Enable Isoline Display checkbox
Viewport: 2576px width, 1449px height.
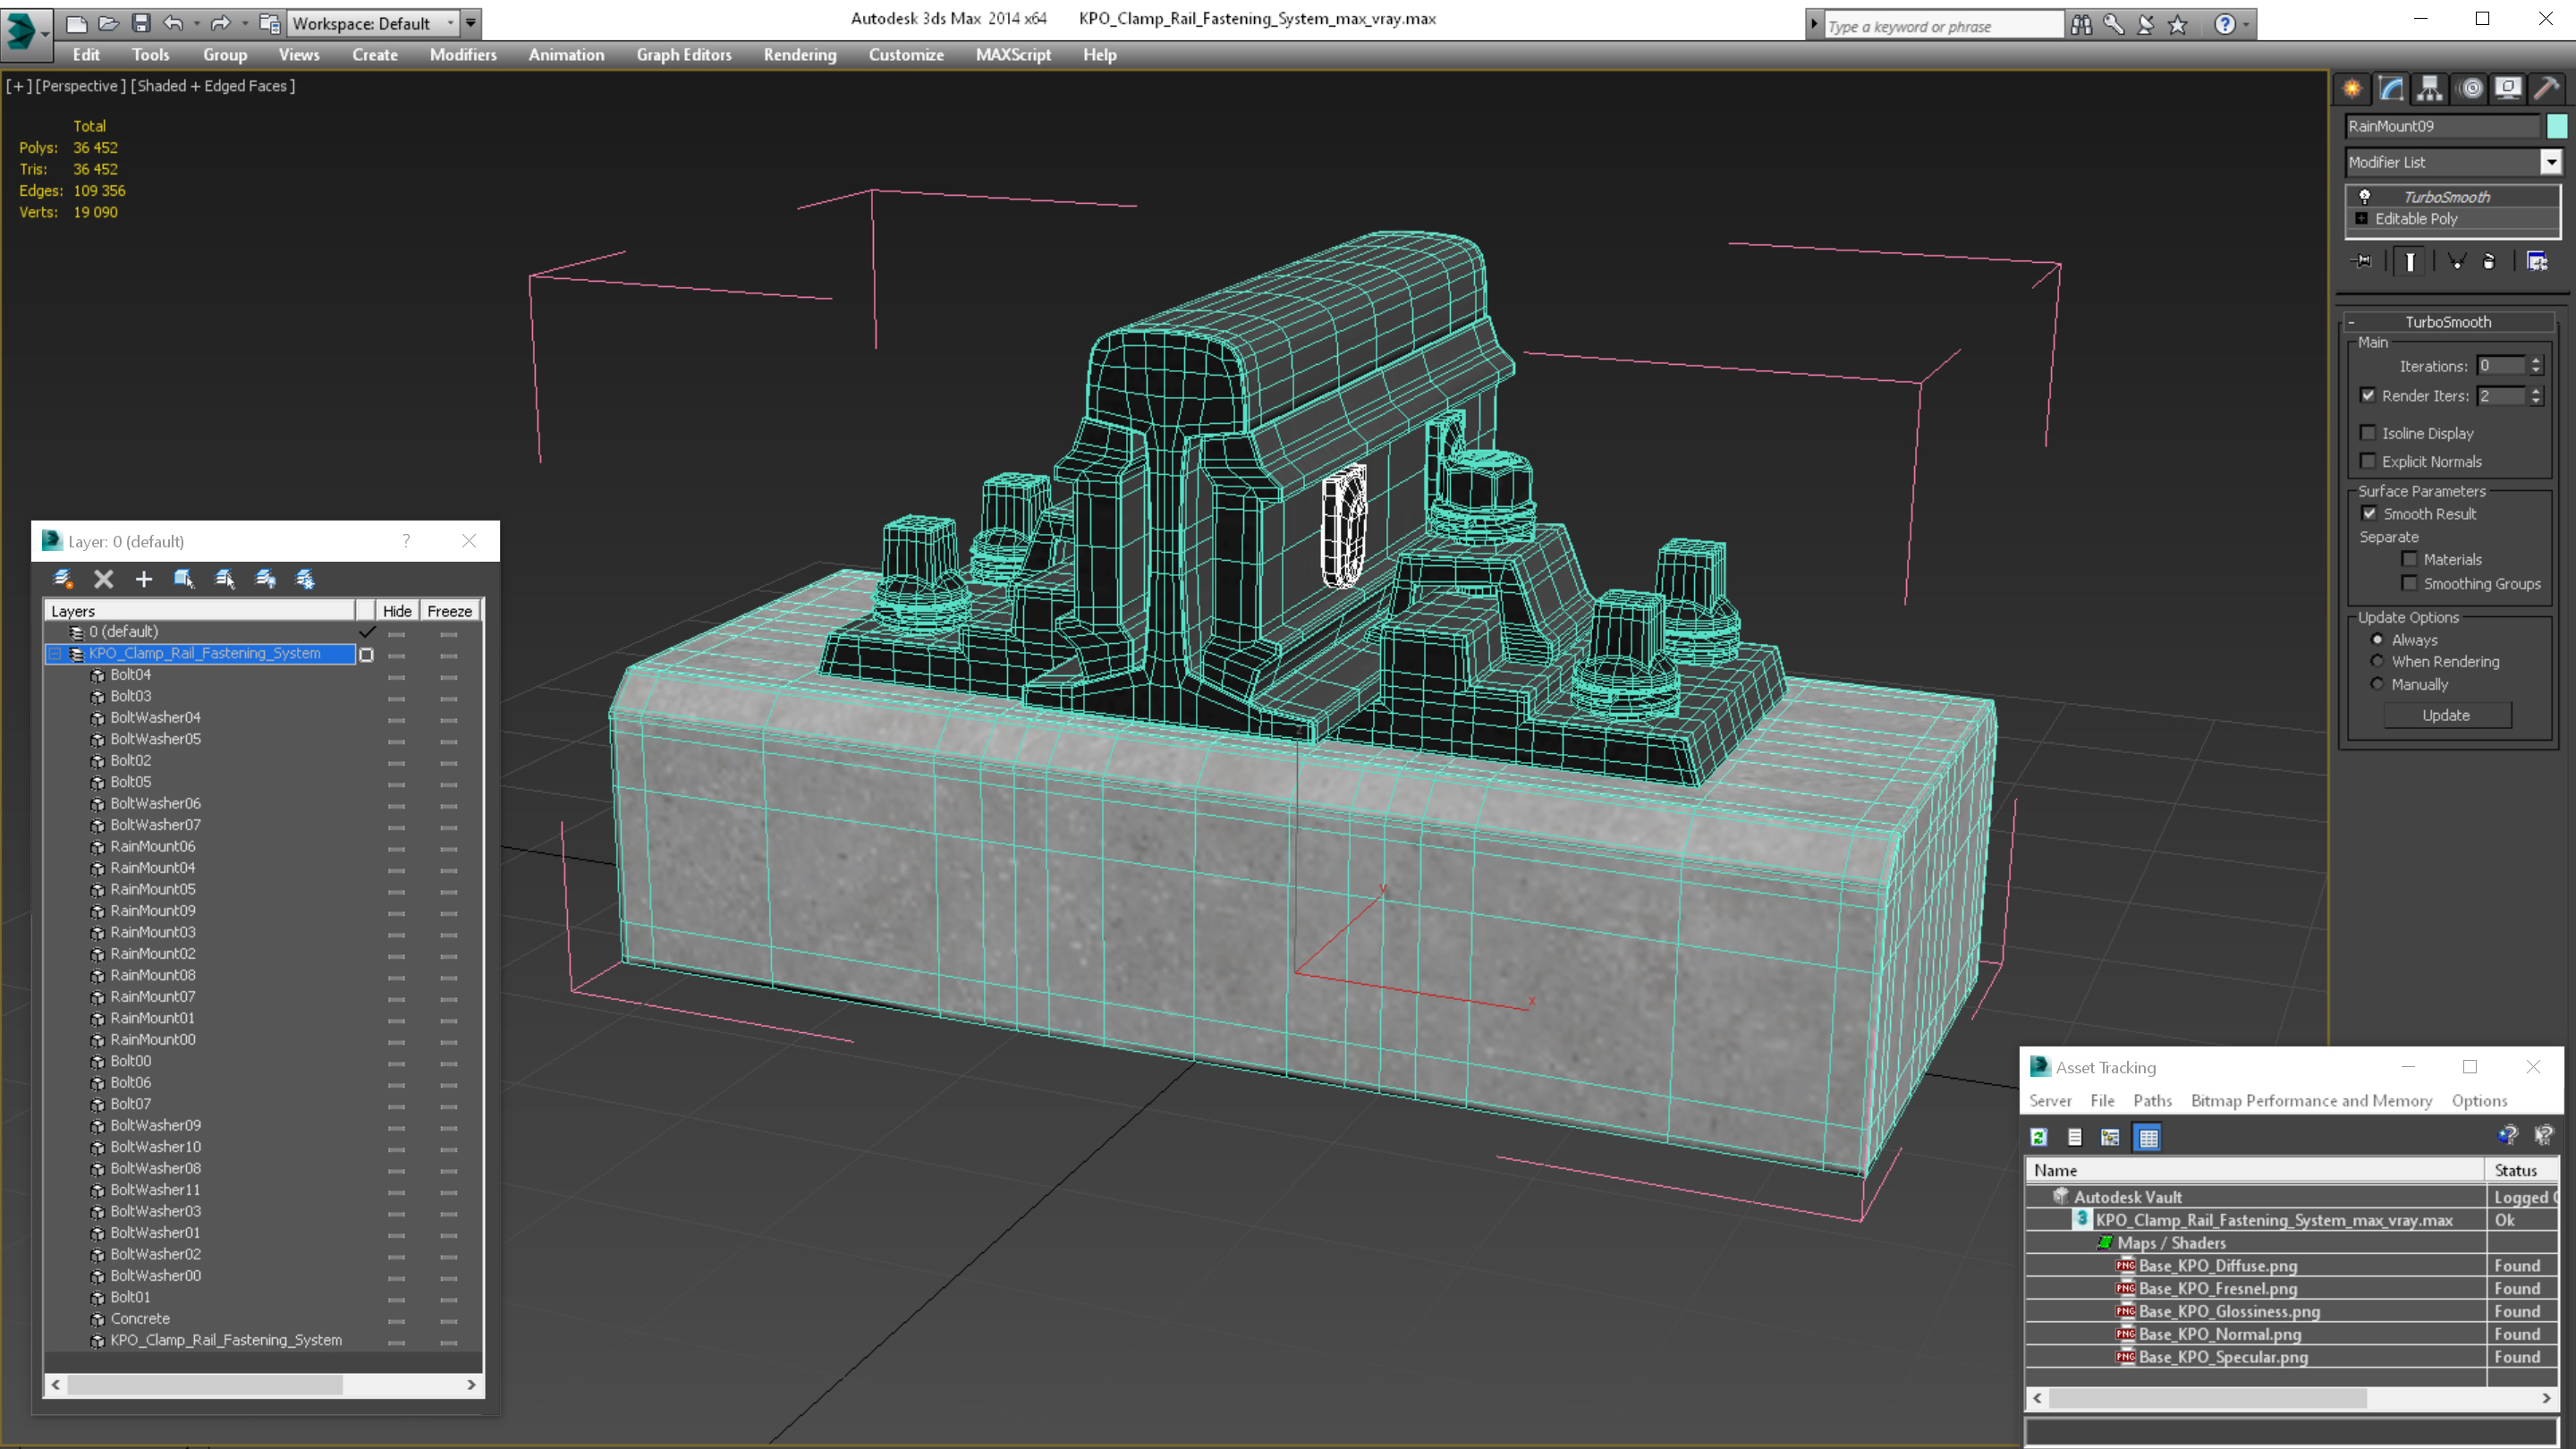(2367, 433)
